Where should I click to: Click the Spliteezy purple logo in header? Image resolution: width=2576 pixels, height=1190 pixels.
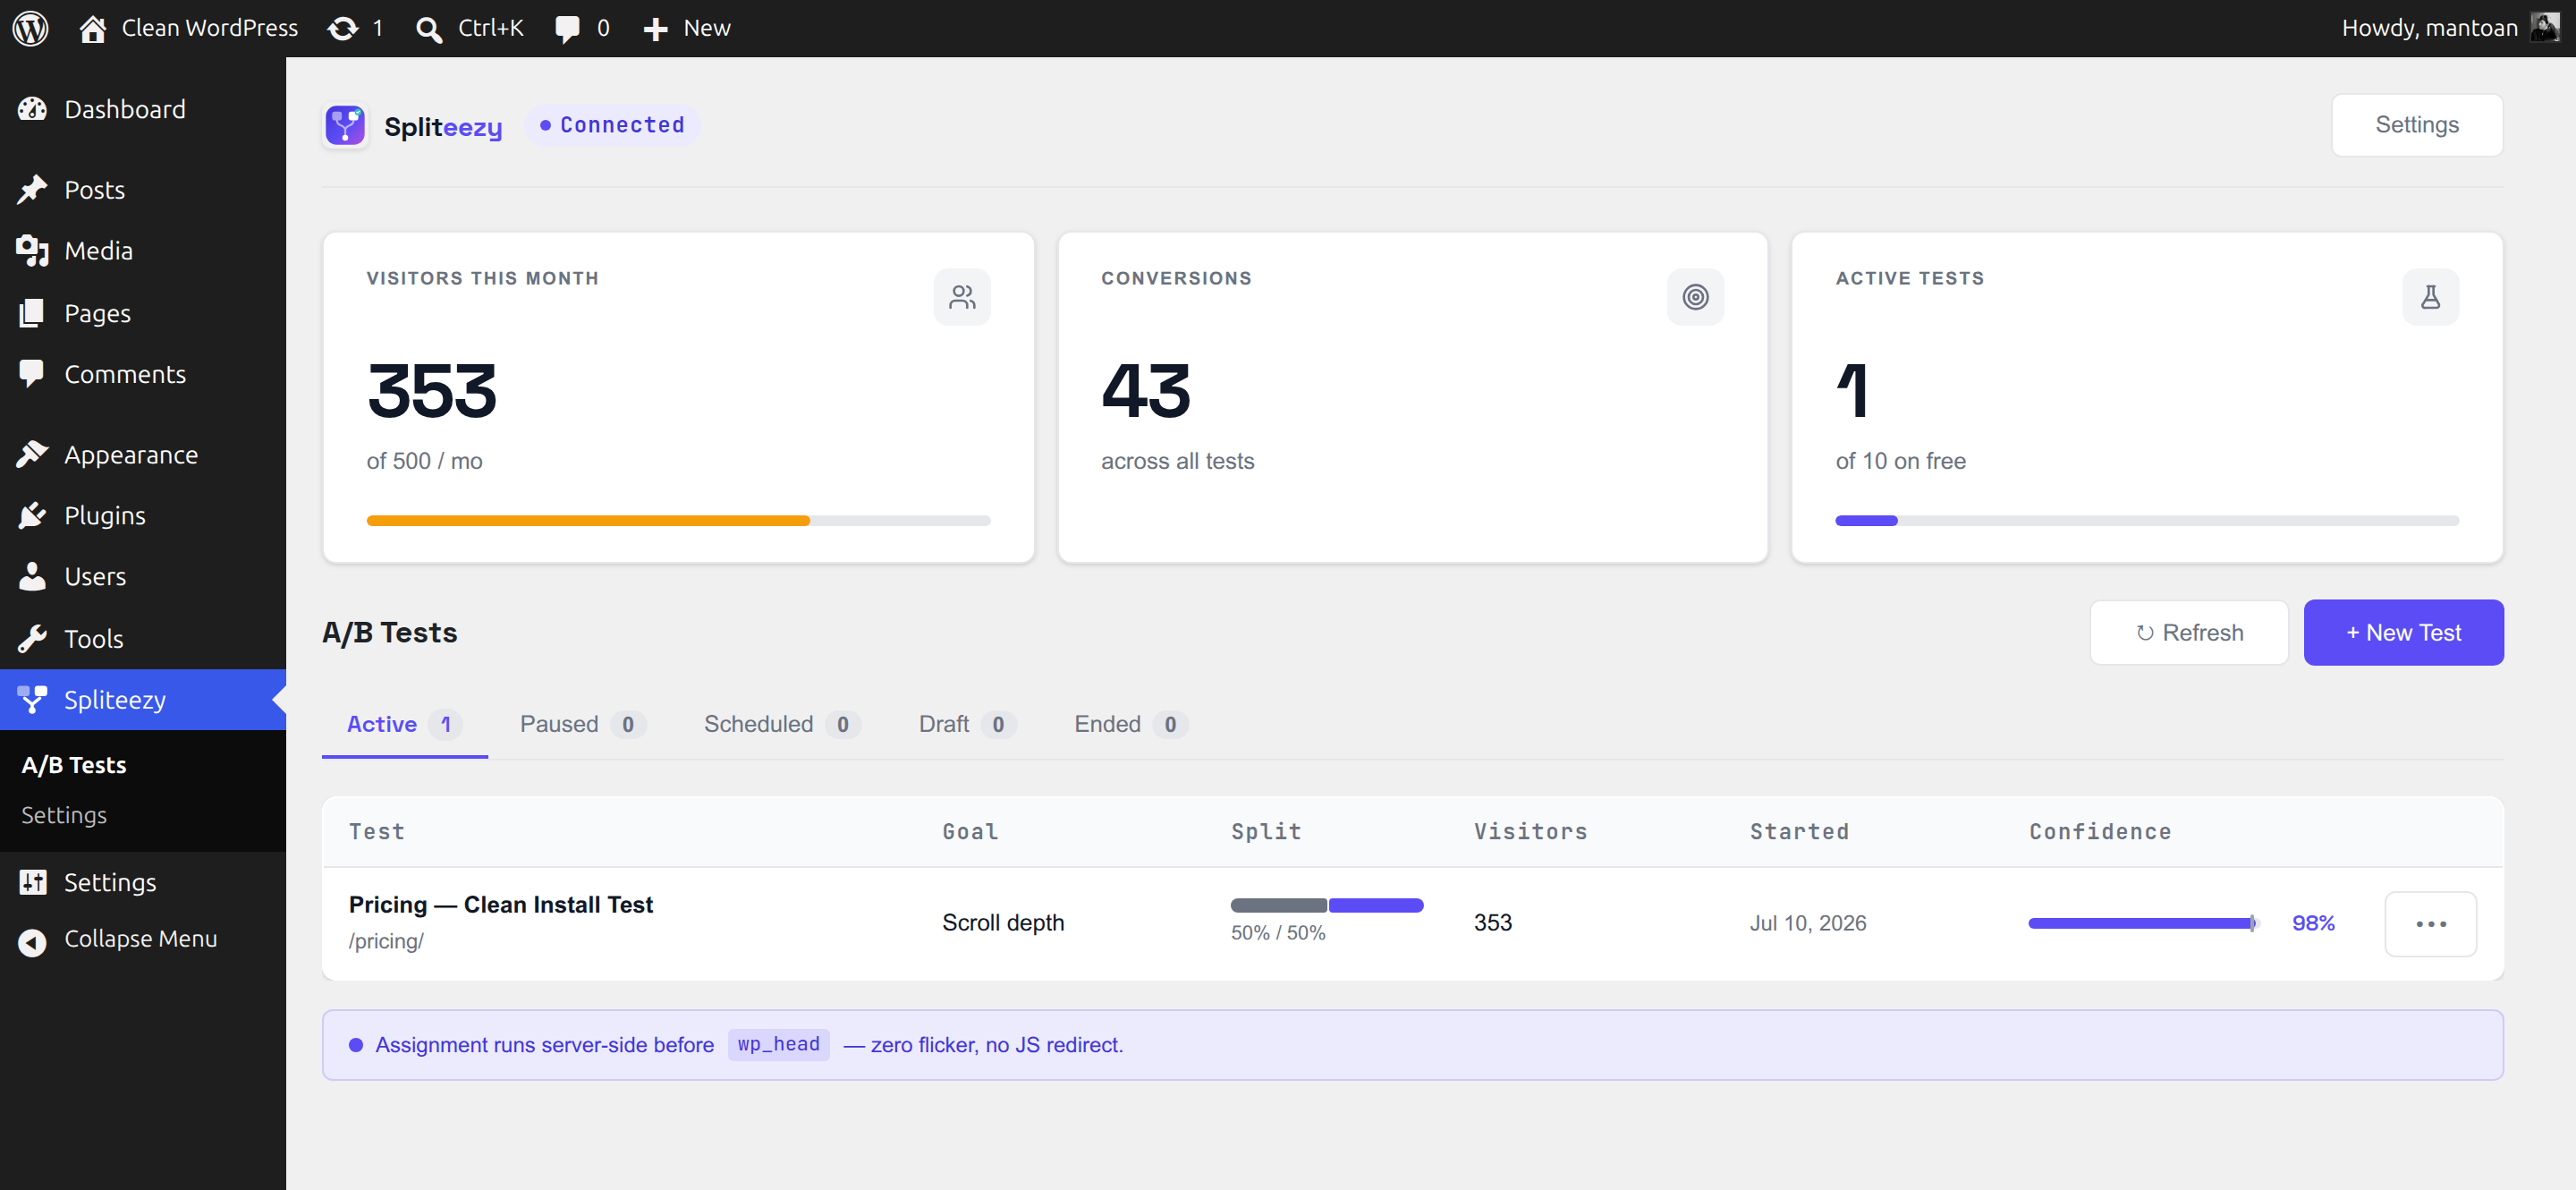[345, 125]
